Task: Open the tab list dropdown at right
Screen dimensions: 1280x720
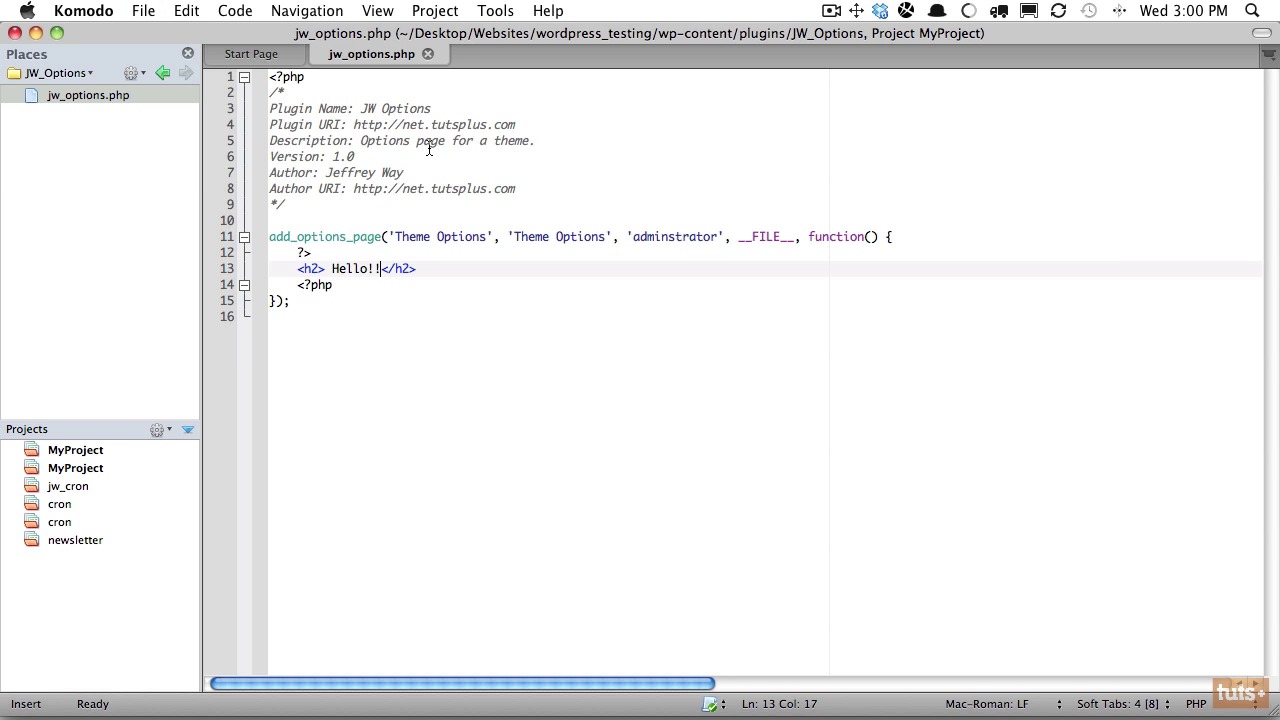Action: 1269,55
